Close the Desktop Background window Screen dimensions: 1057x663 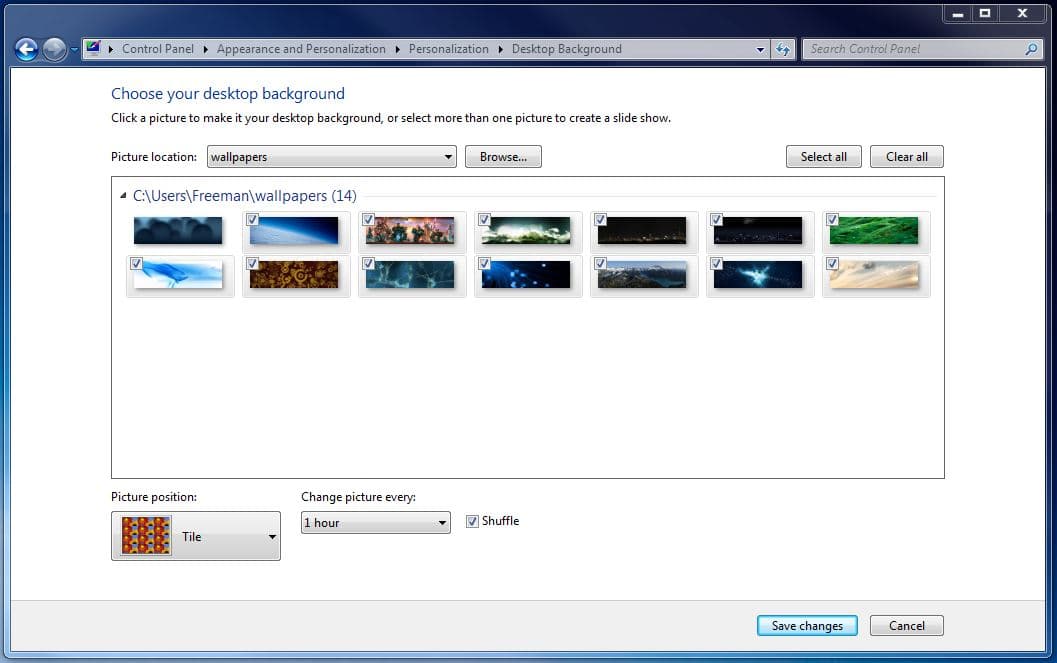point(1022,13)
